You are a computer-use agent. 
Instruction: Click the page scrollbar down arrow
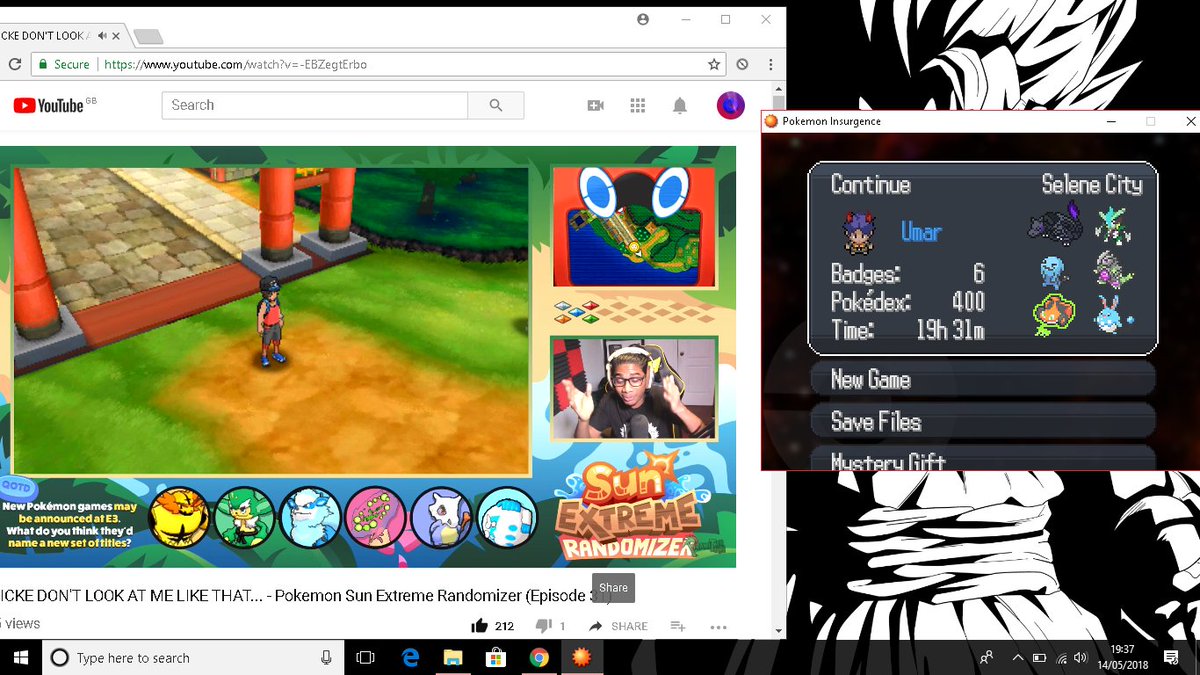point(777,630)
